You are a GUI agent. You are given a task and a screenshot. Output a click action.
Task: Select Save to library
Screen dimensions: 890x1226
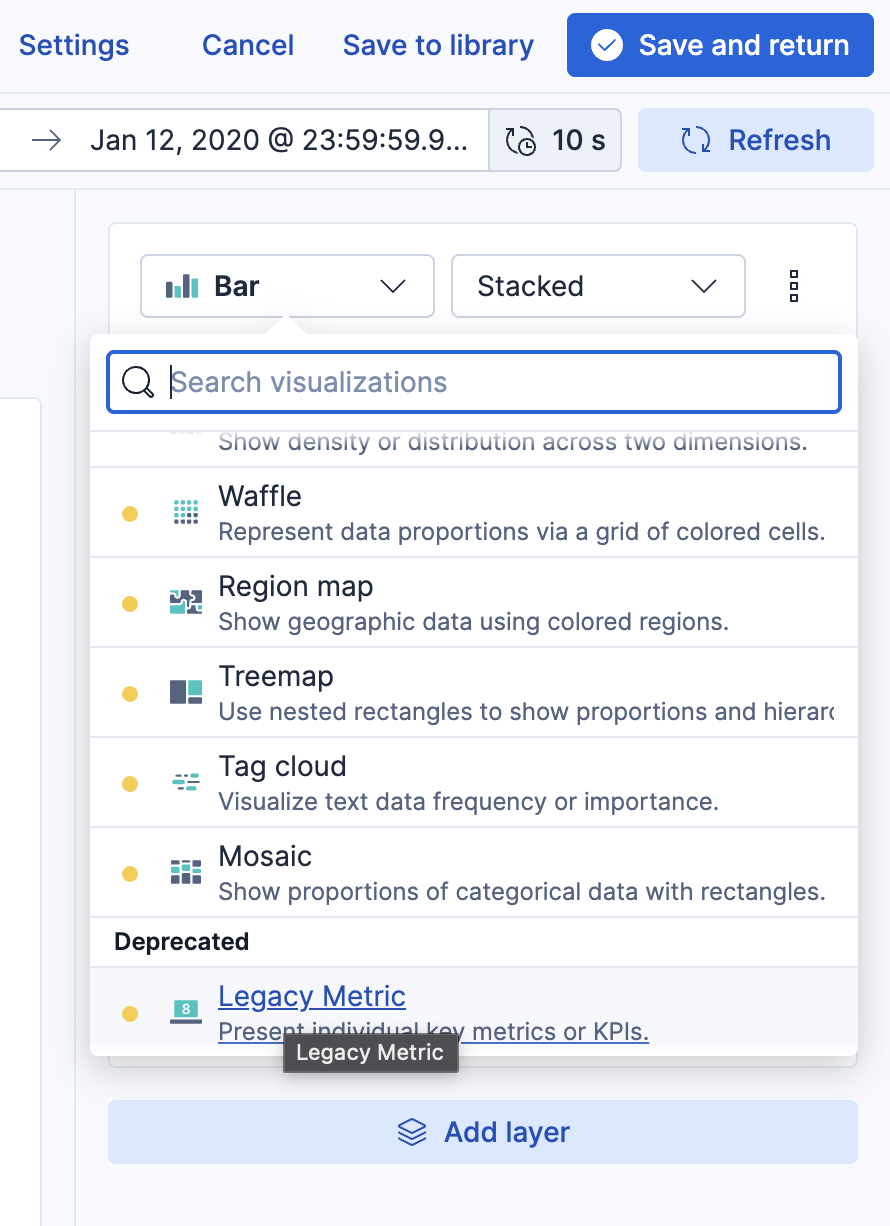coord(438,45)
